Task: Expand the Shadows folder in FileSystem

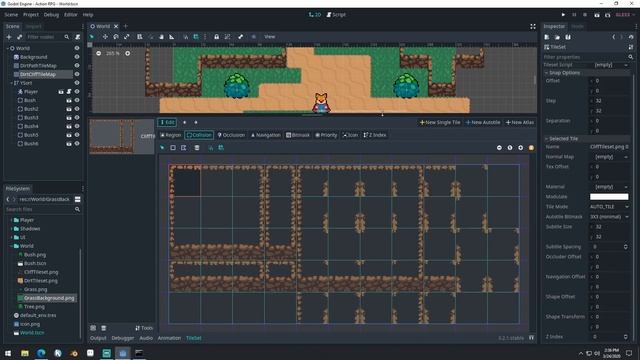Action: coord(11,229)
